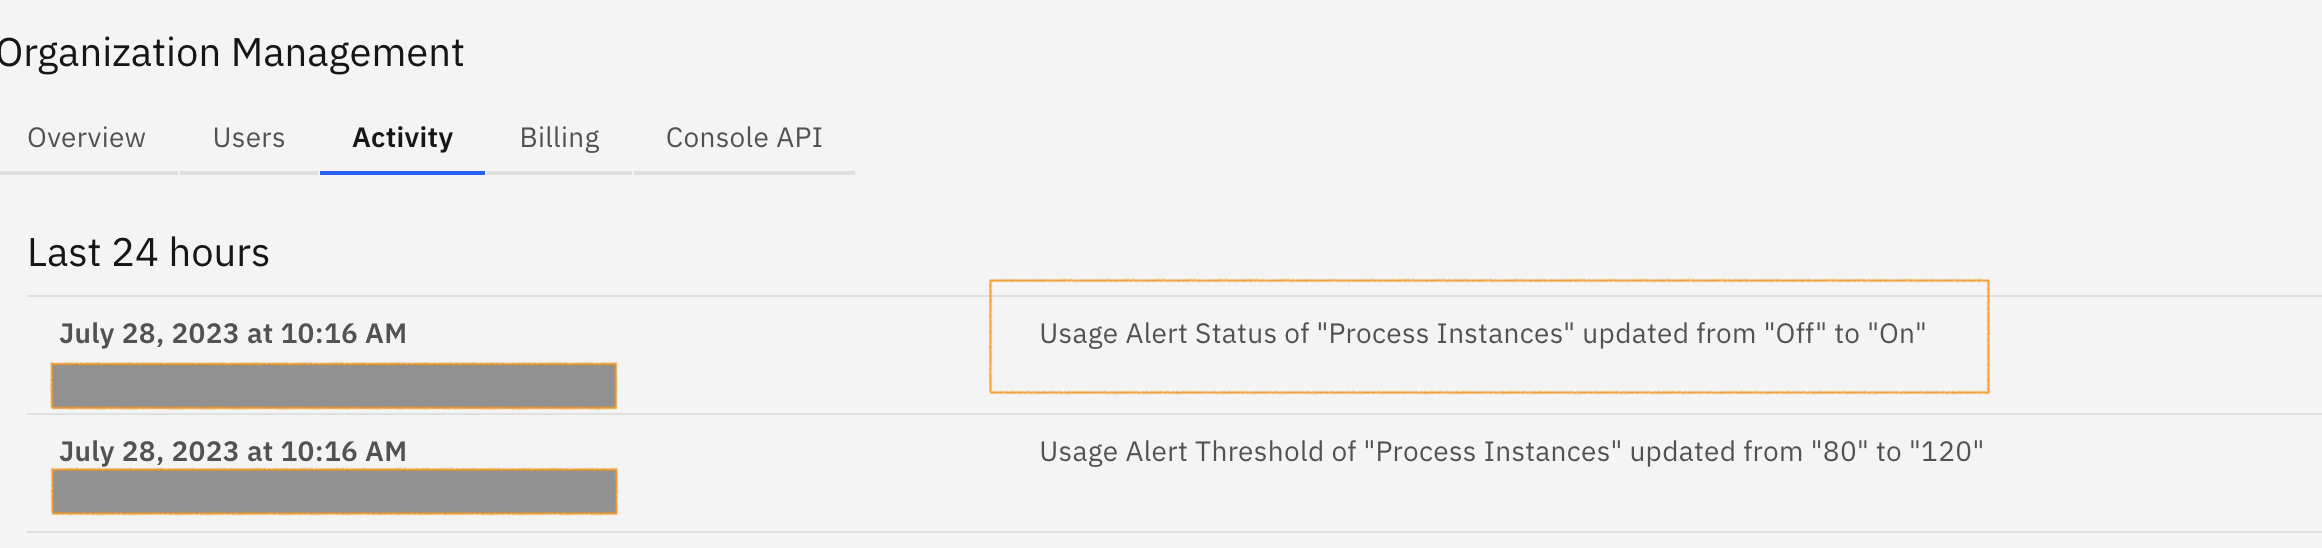
Task: Click redacted user bar in threshold entry
Action: [334, 492]
